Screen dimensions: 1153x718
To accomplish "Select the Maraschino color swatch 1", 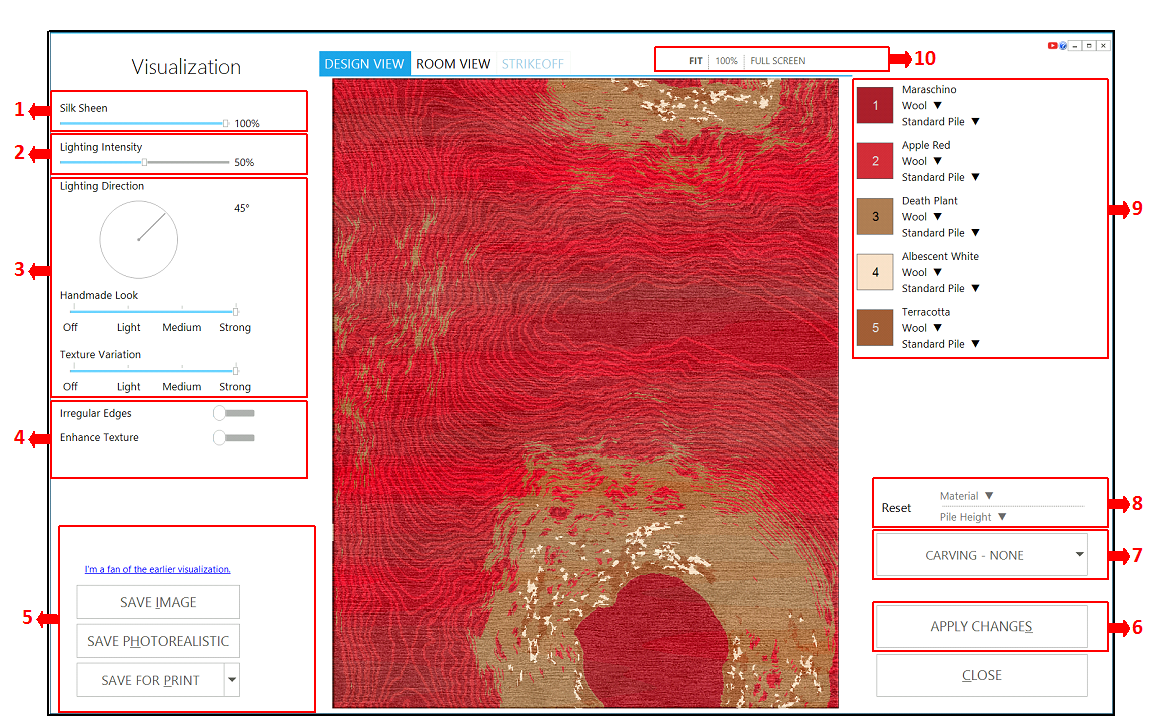I will (875, 105).
